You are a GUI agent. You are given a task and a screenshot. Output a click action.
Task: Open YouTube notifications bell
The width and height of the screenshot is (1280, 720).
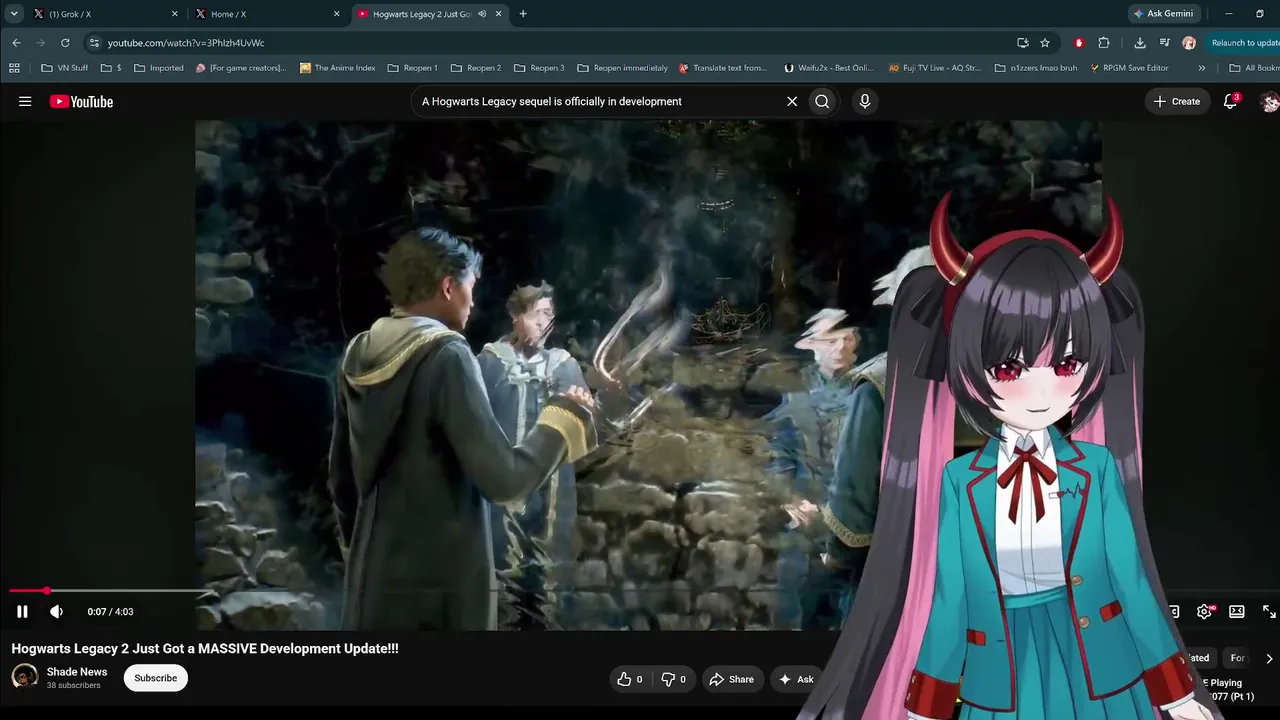1231,101
